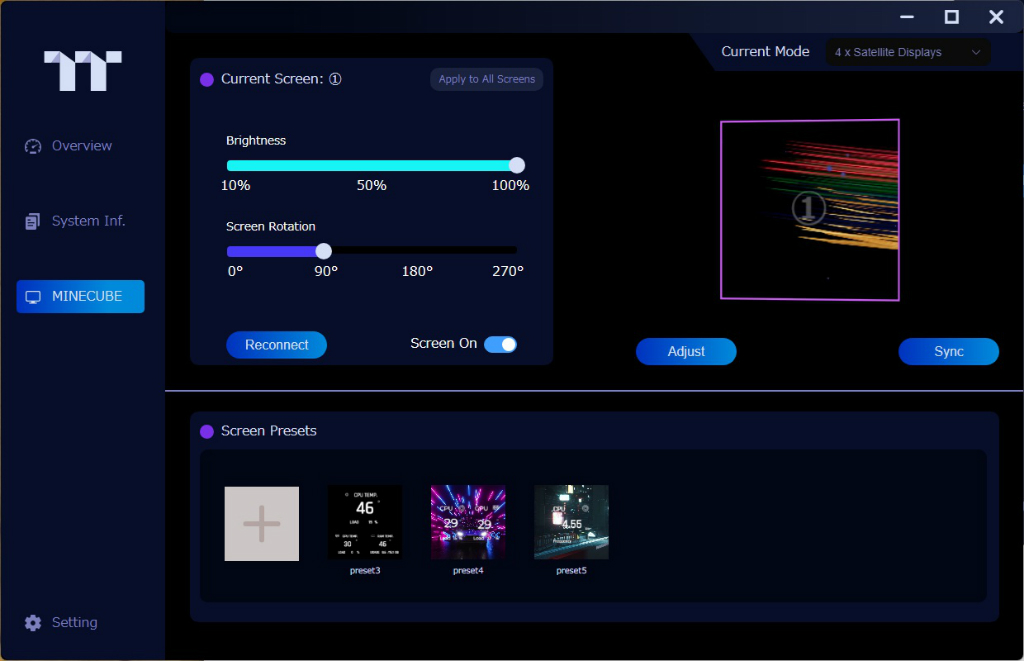Viewport: 1024px width, 661px height.
Task: Click Apply to All Screens
Action: (x=487, y=79)
